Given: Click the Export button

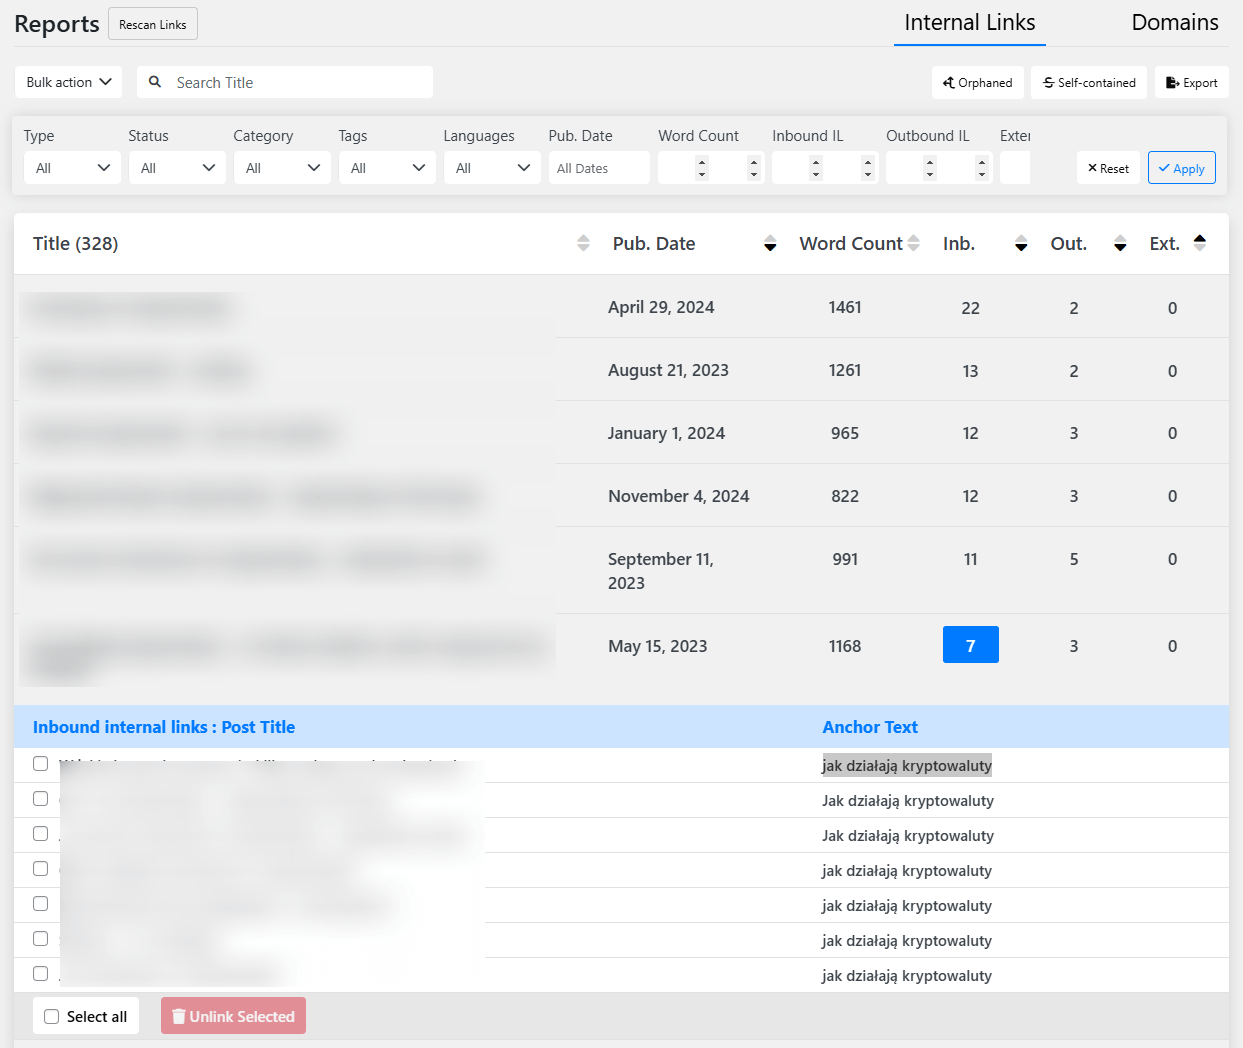Looking at the screenshot, I should pos(1191,83).
